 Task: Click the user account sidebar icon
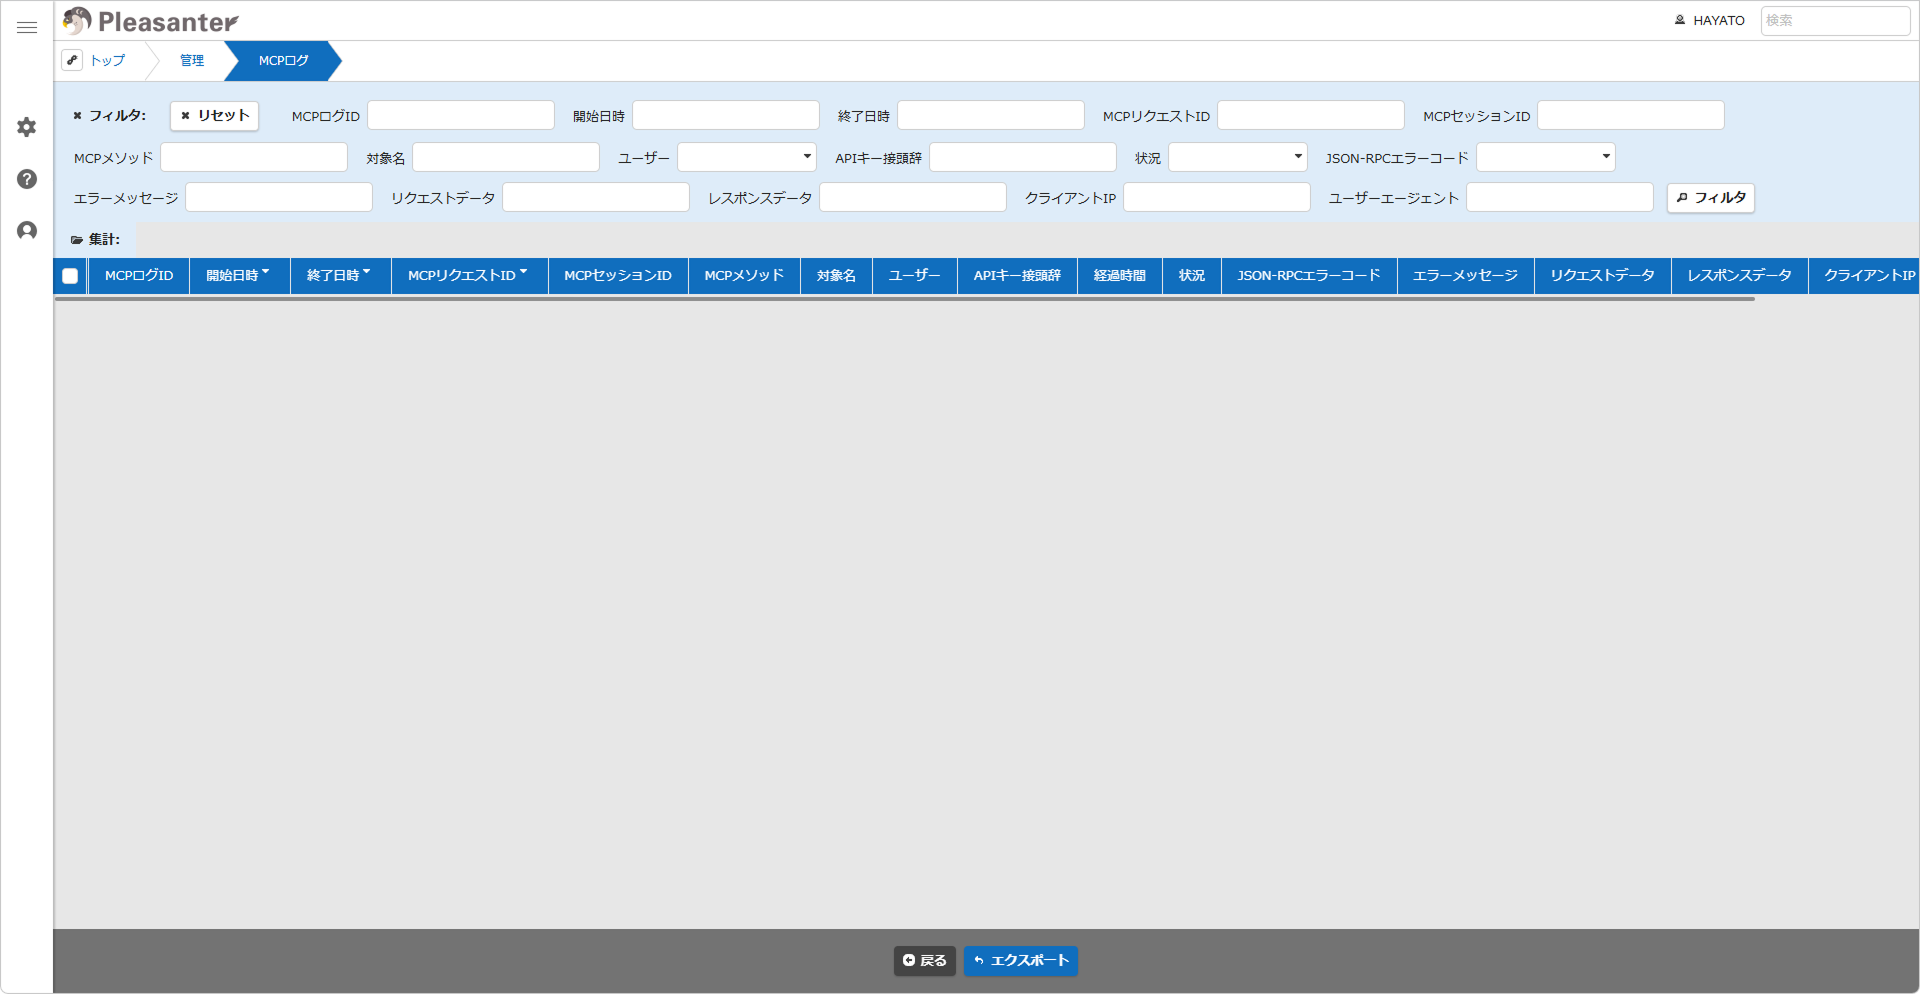coord(27,231)
